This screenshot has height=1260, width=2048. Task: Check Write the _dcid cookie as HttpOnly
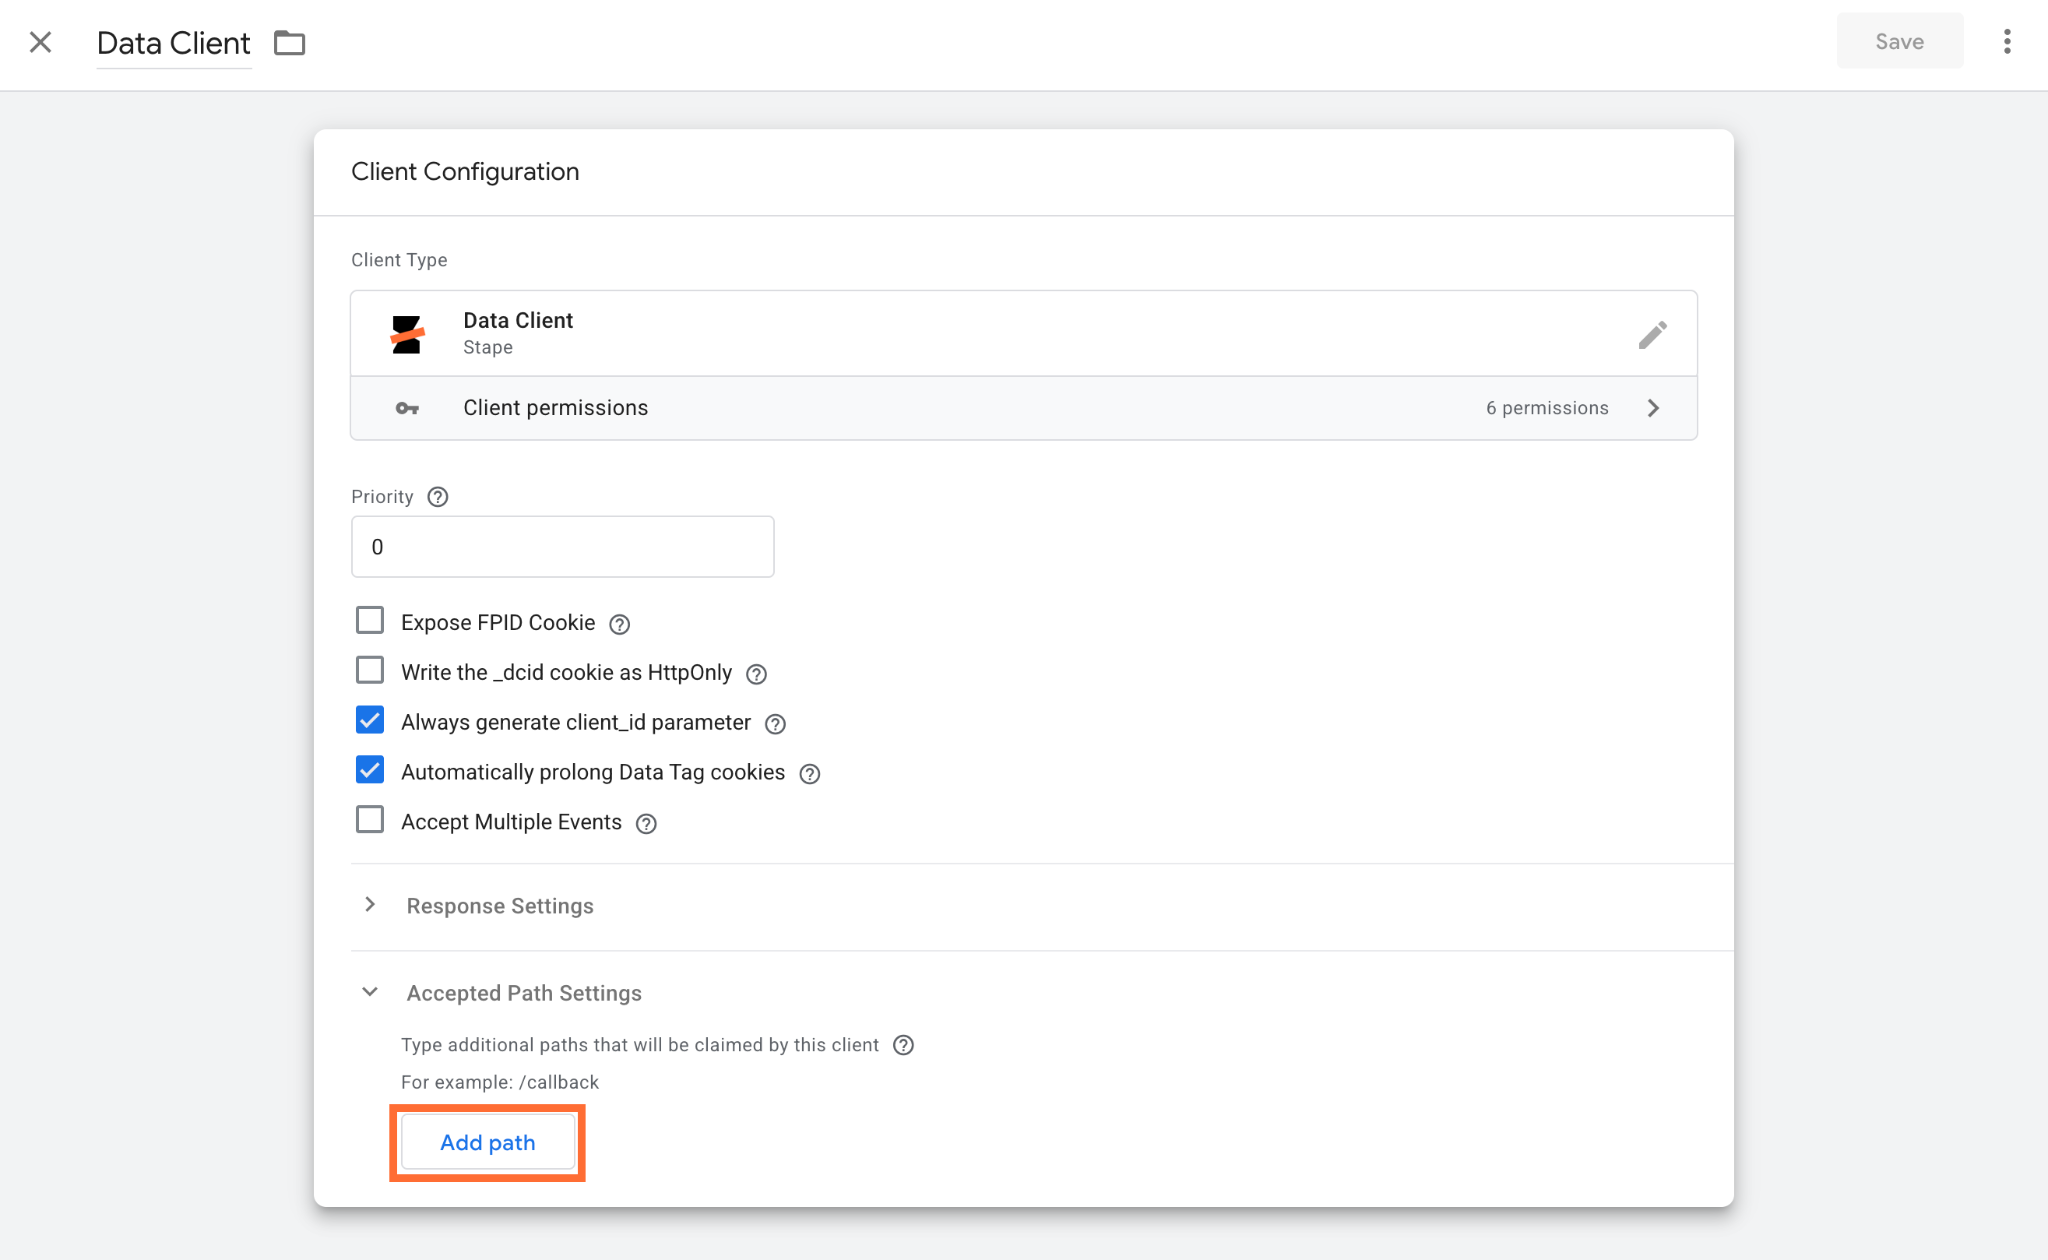(370, 670)
